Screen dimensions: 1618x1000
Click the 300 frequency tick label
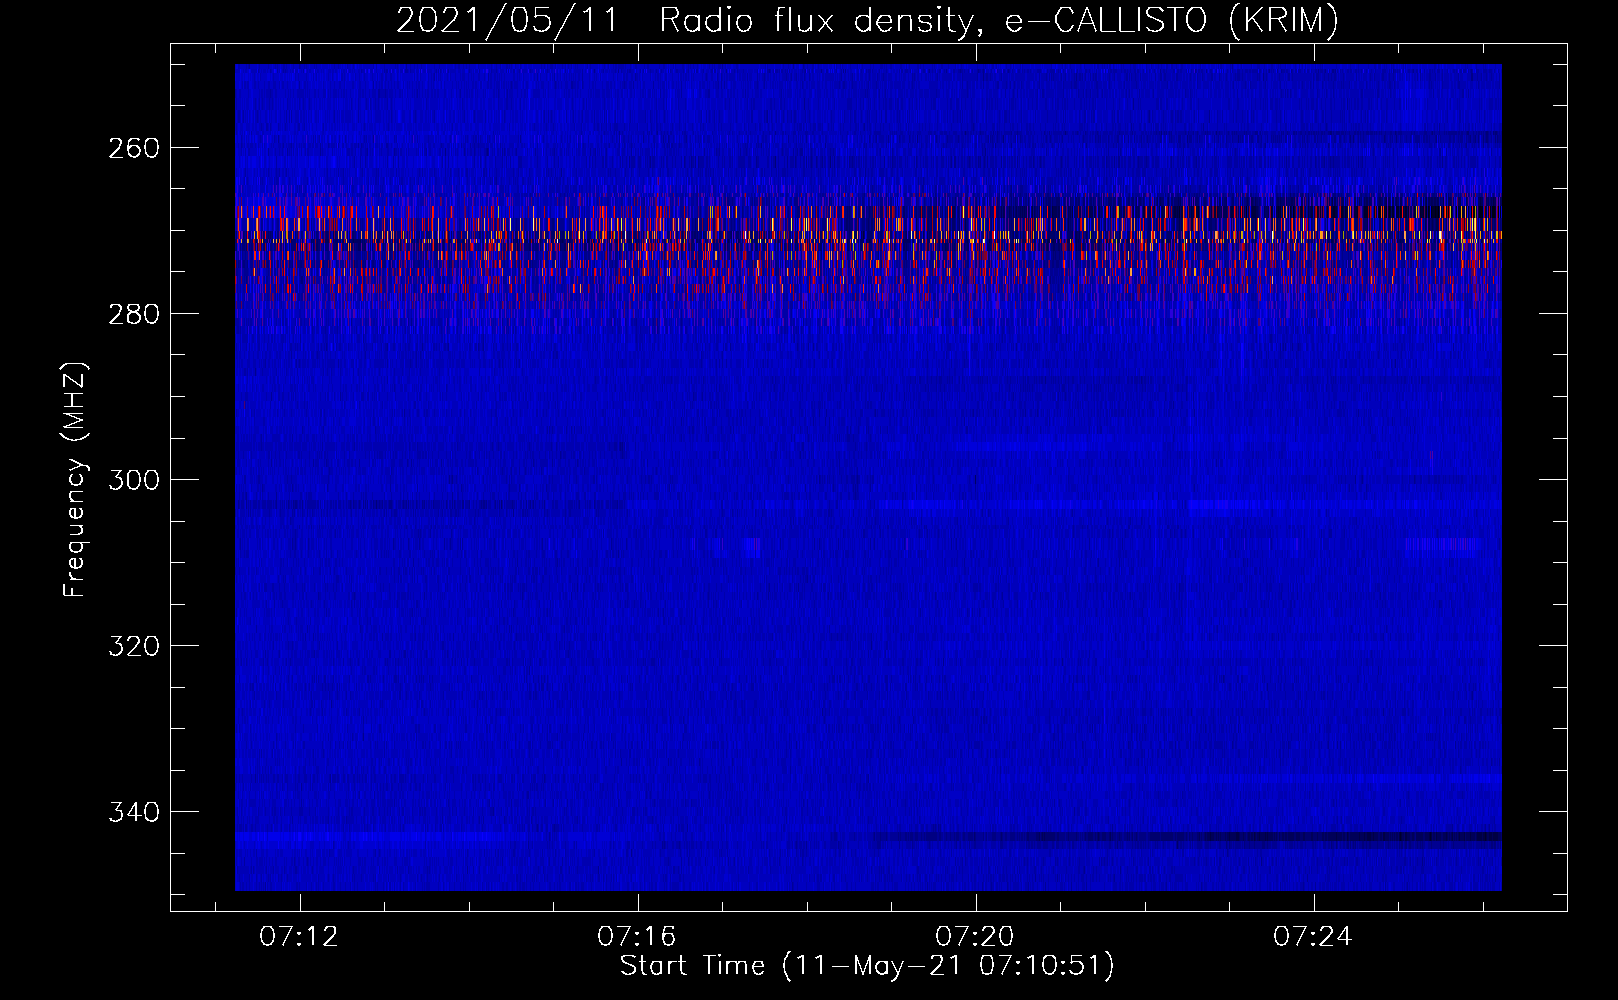coord(134,480)
